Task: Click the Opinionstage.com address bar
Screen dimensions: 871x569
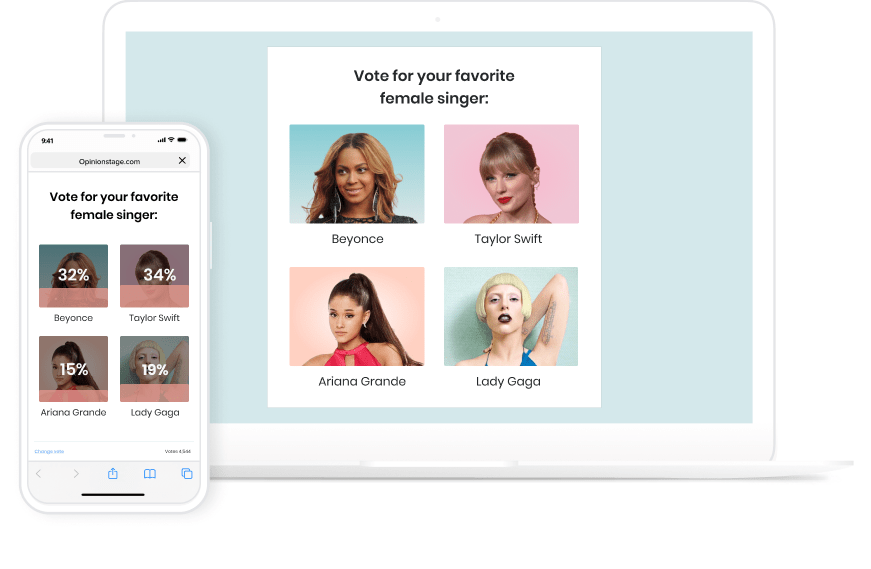Action: click(x=110, y=160)
